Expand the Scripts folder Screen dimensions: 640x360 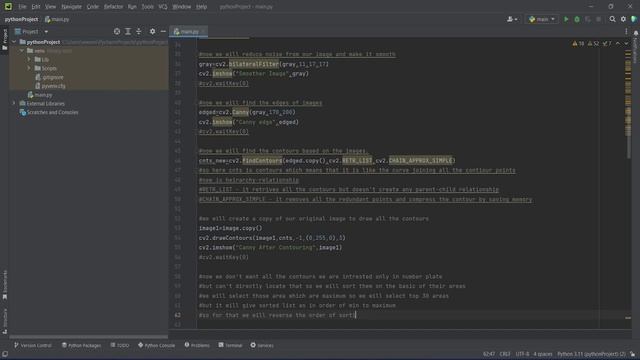29,68
